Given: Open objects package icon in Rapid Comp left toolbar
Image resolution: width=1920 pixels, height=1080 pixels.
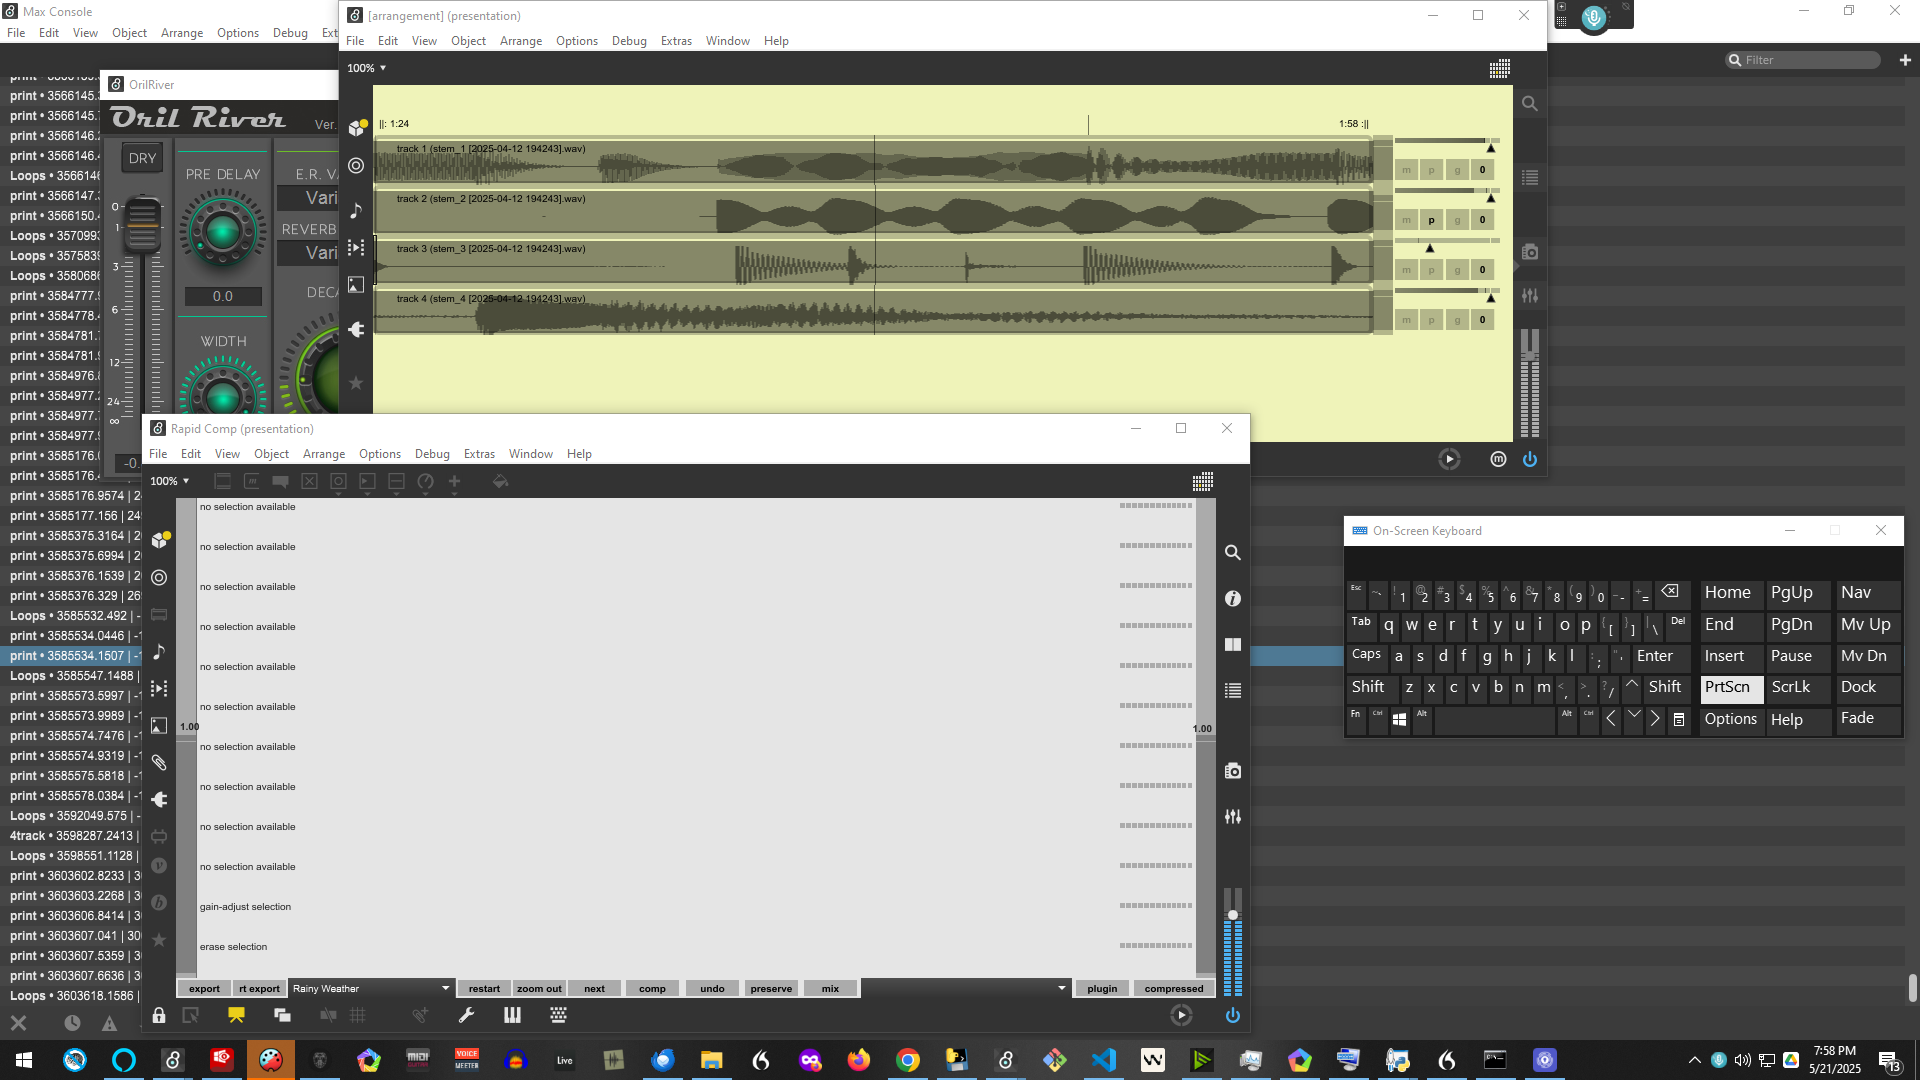Looking at the screenshot, I should (159, 540).
